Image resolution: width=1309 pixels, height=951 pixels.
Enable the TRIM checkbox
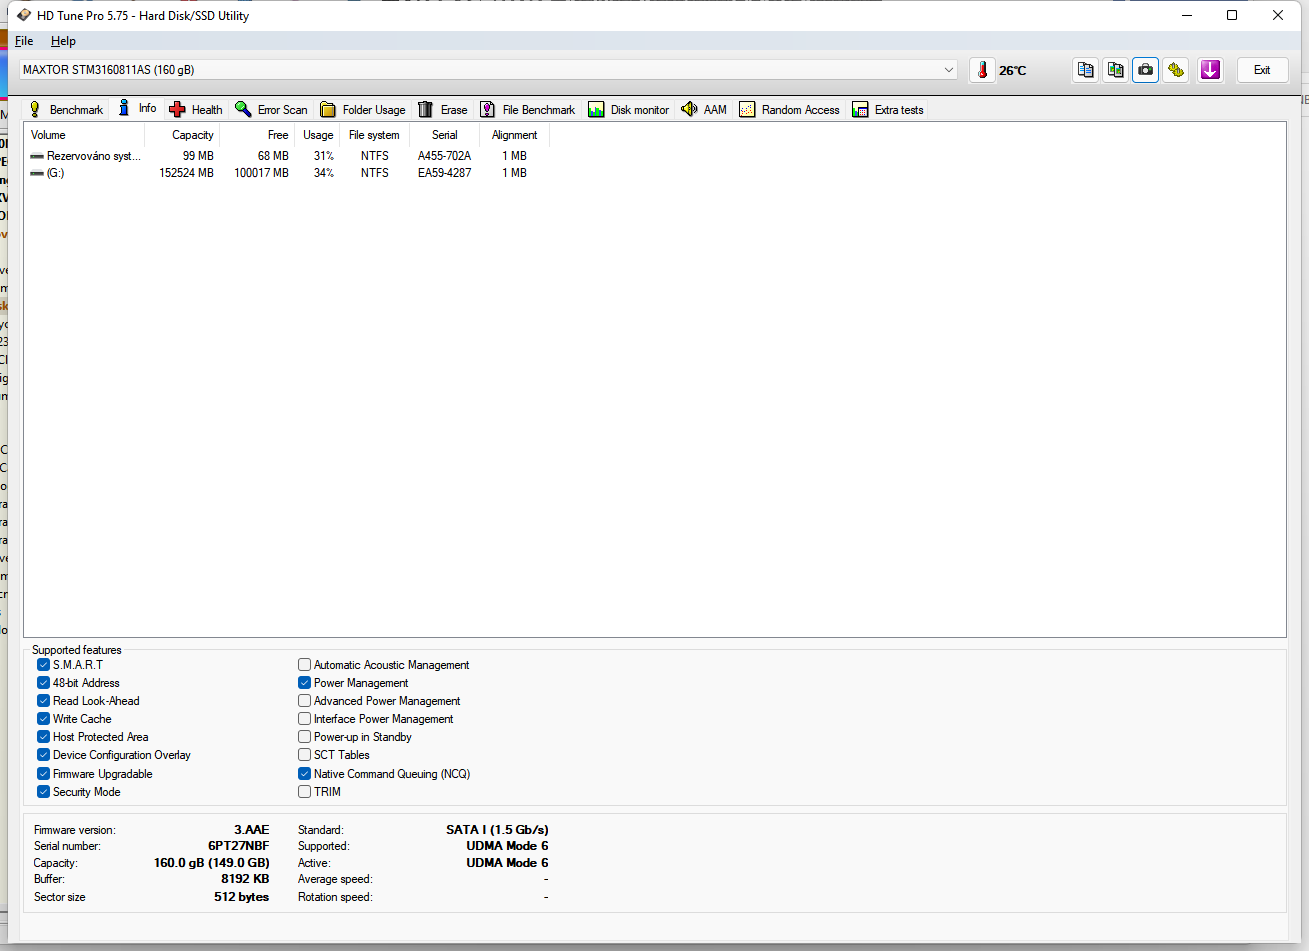[x=305, y=792]
